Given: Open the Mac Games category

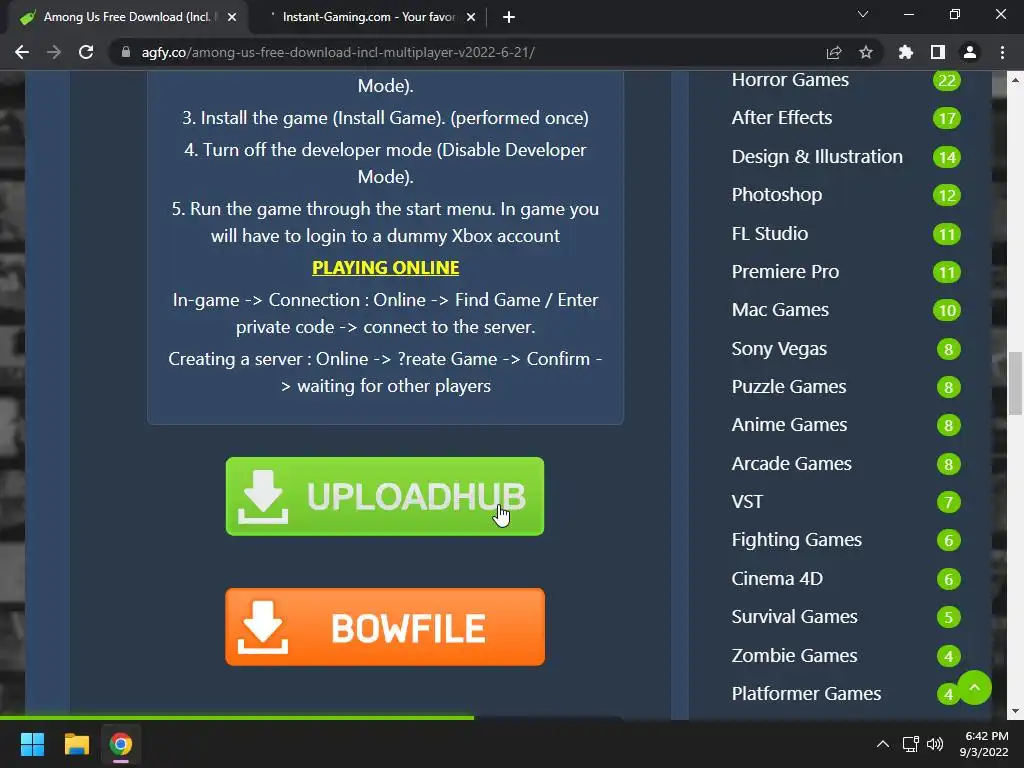Looking at the screenshot, I should coord(780,310).
